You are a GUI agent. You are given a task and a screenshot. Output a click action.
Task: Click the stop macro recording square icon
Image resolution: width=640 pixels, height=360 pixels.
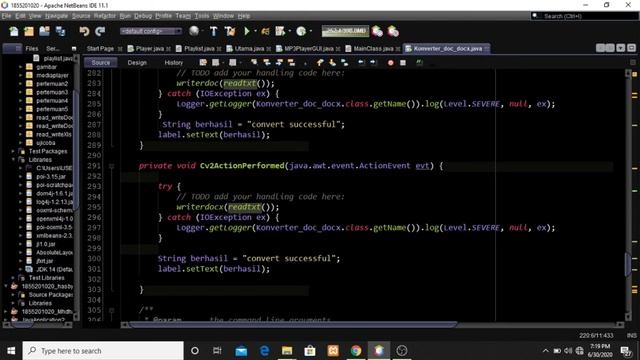pyautogui.click(x=403, y=62)
